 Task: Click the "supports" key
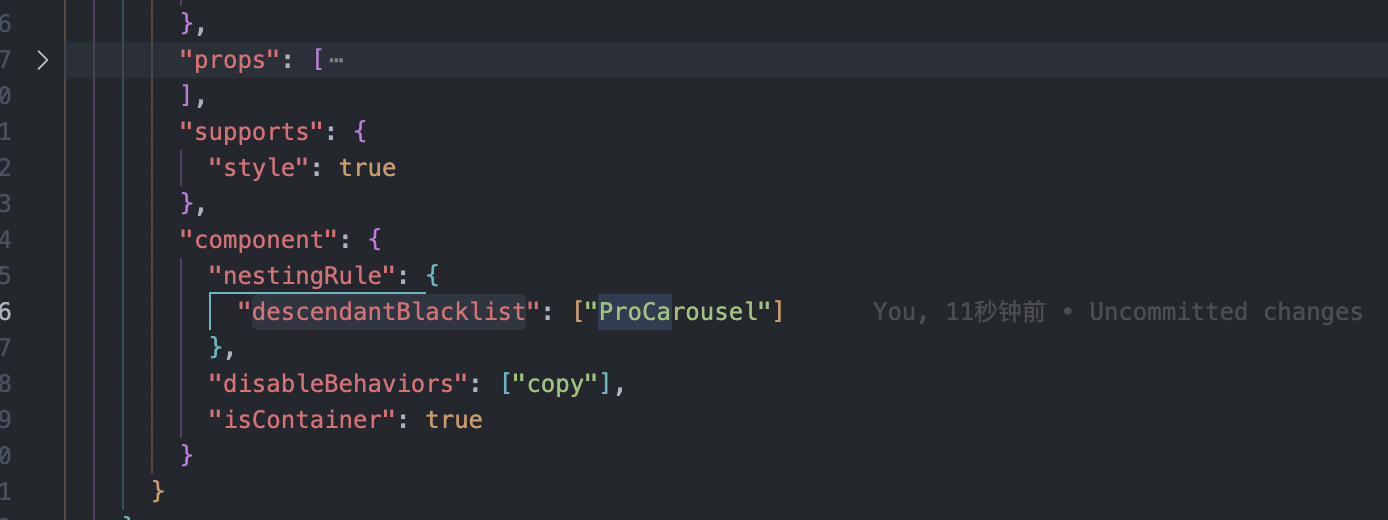point(251,132)
